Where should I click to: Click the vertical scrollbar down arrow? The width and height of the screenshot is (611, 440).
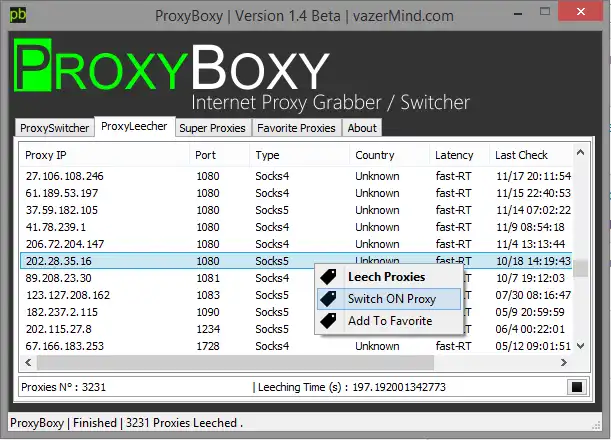click(580, 346)
